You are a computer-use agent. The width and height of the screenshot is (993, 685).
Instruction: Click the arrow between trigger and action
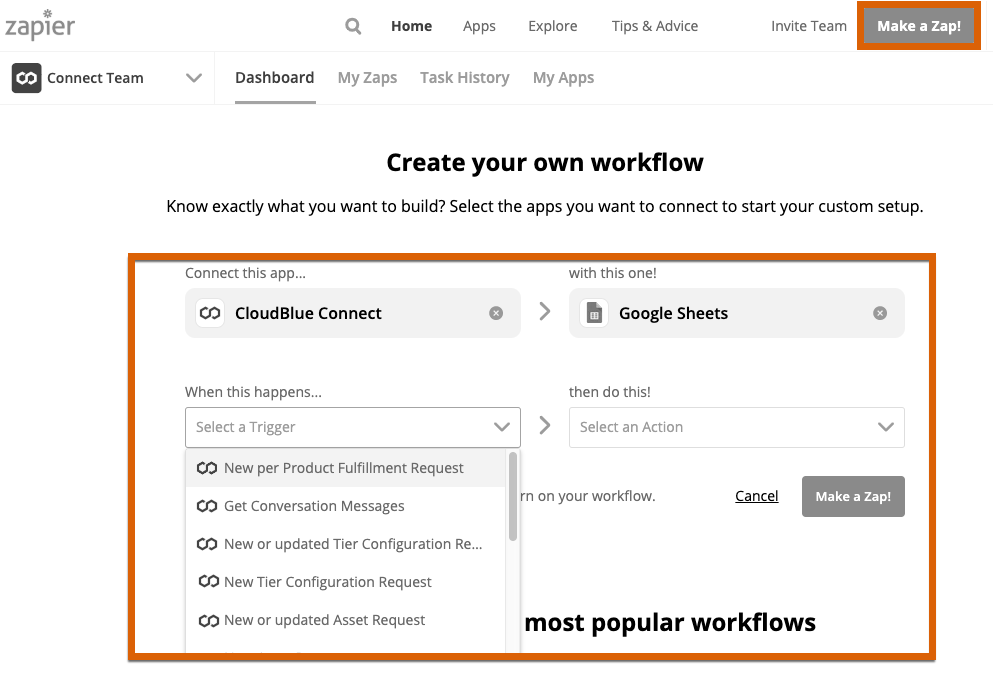[x=545, y=425]
